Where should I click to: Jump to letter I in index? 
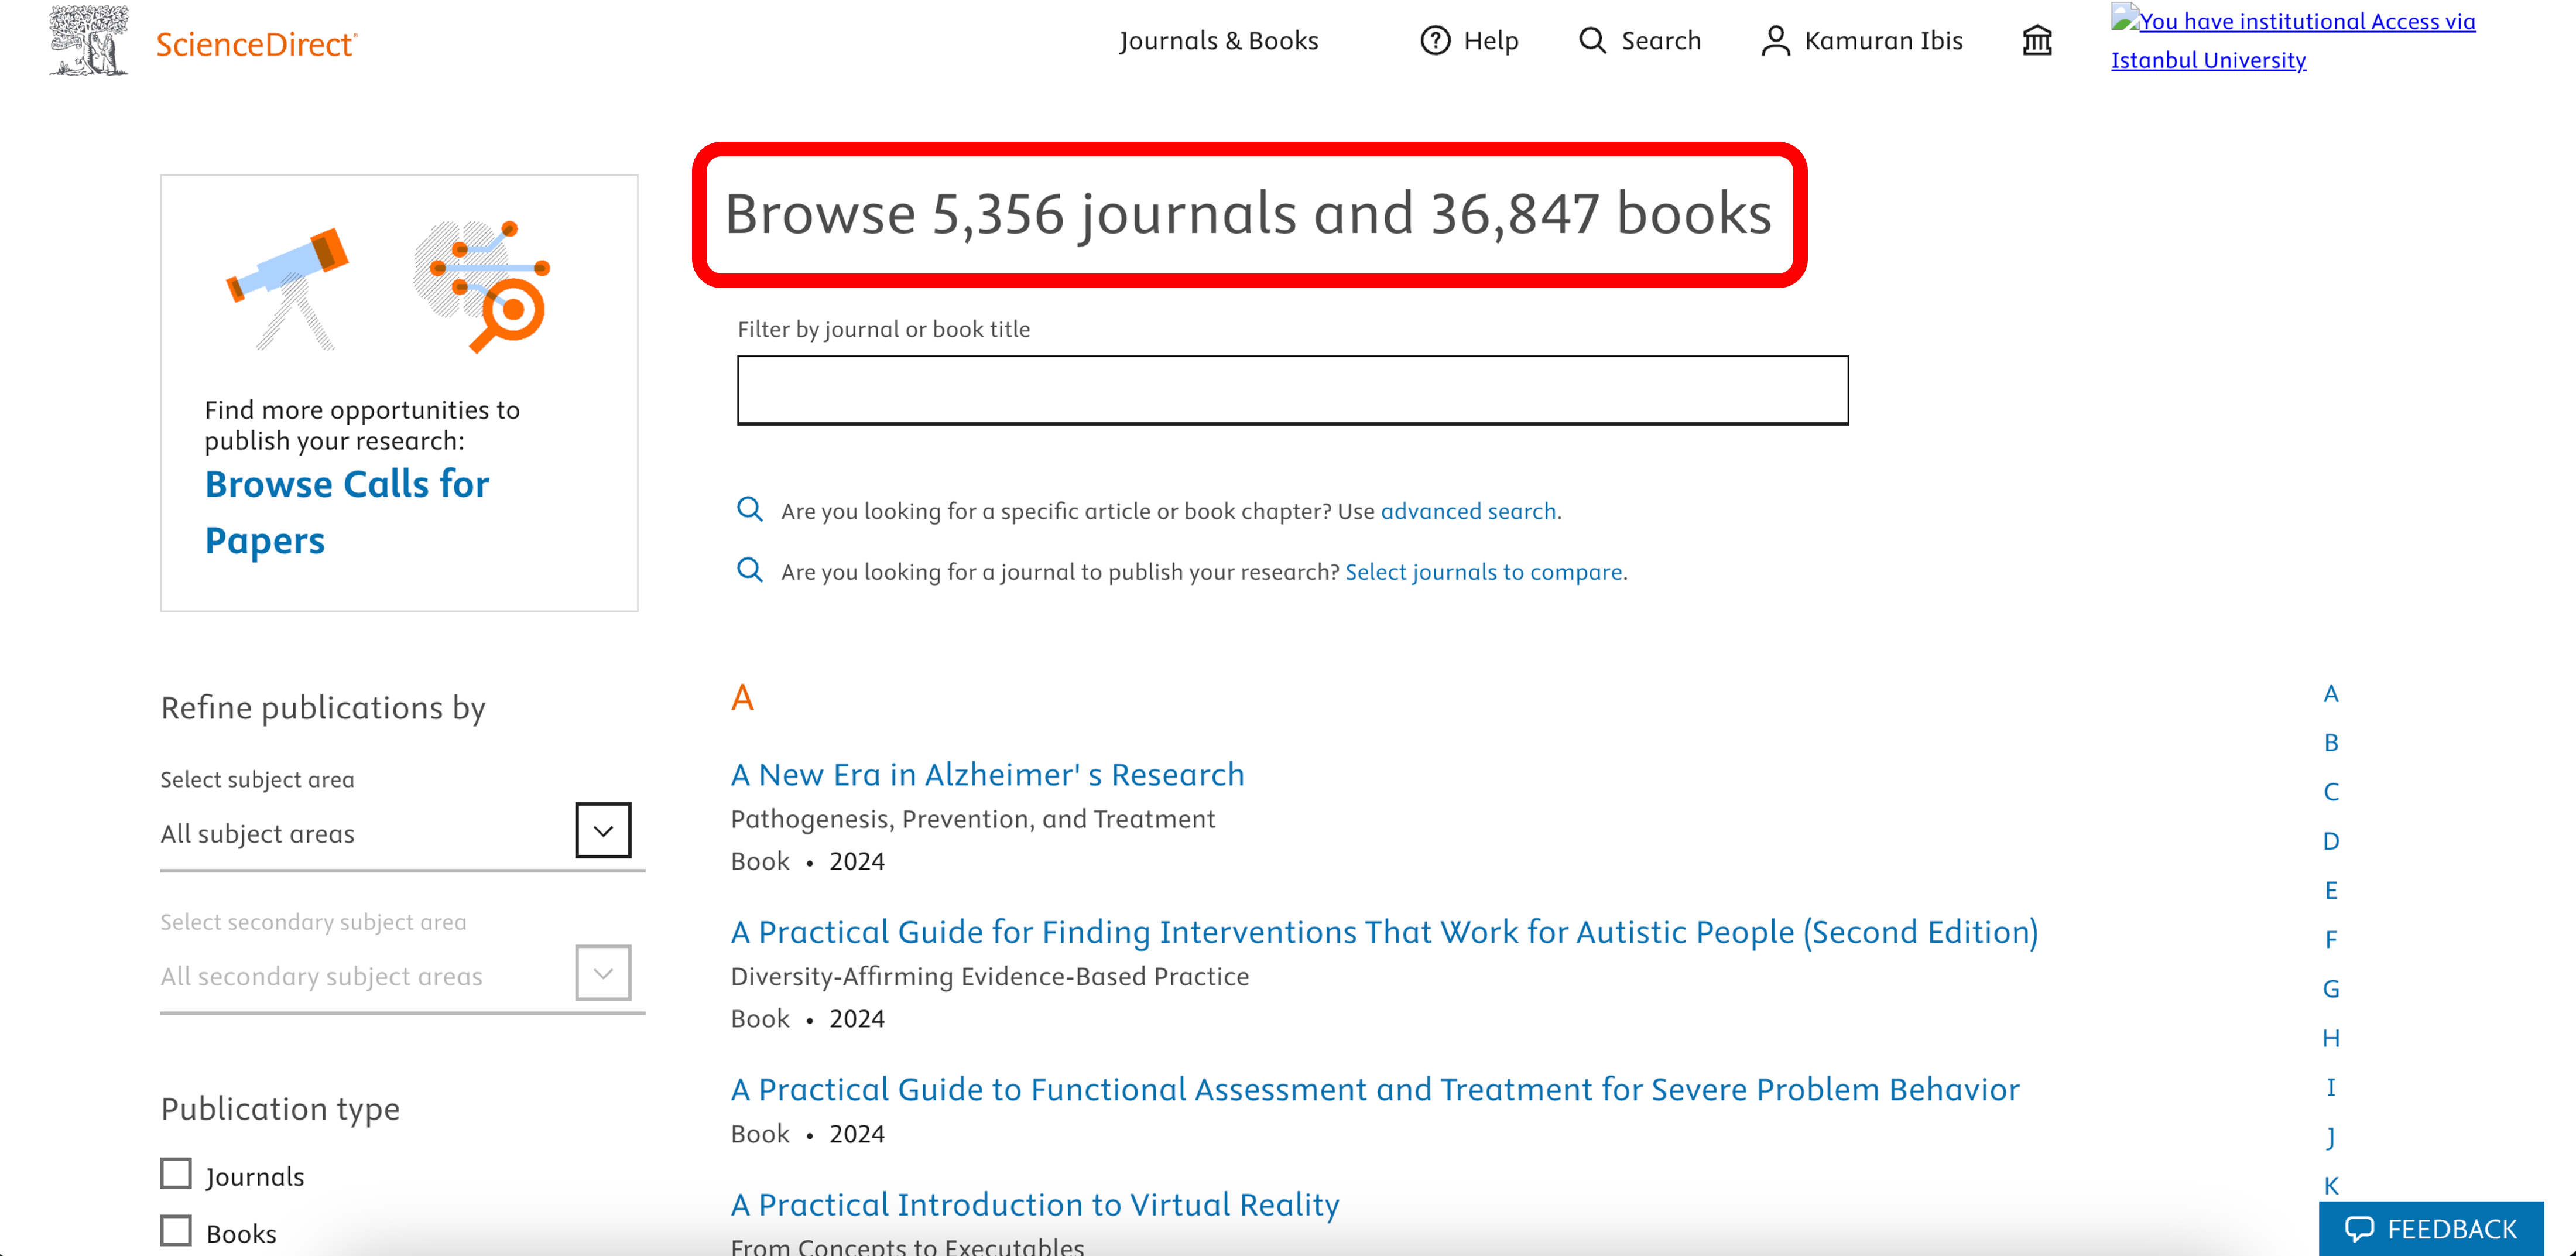tap(2331, 1087)
